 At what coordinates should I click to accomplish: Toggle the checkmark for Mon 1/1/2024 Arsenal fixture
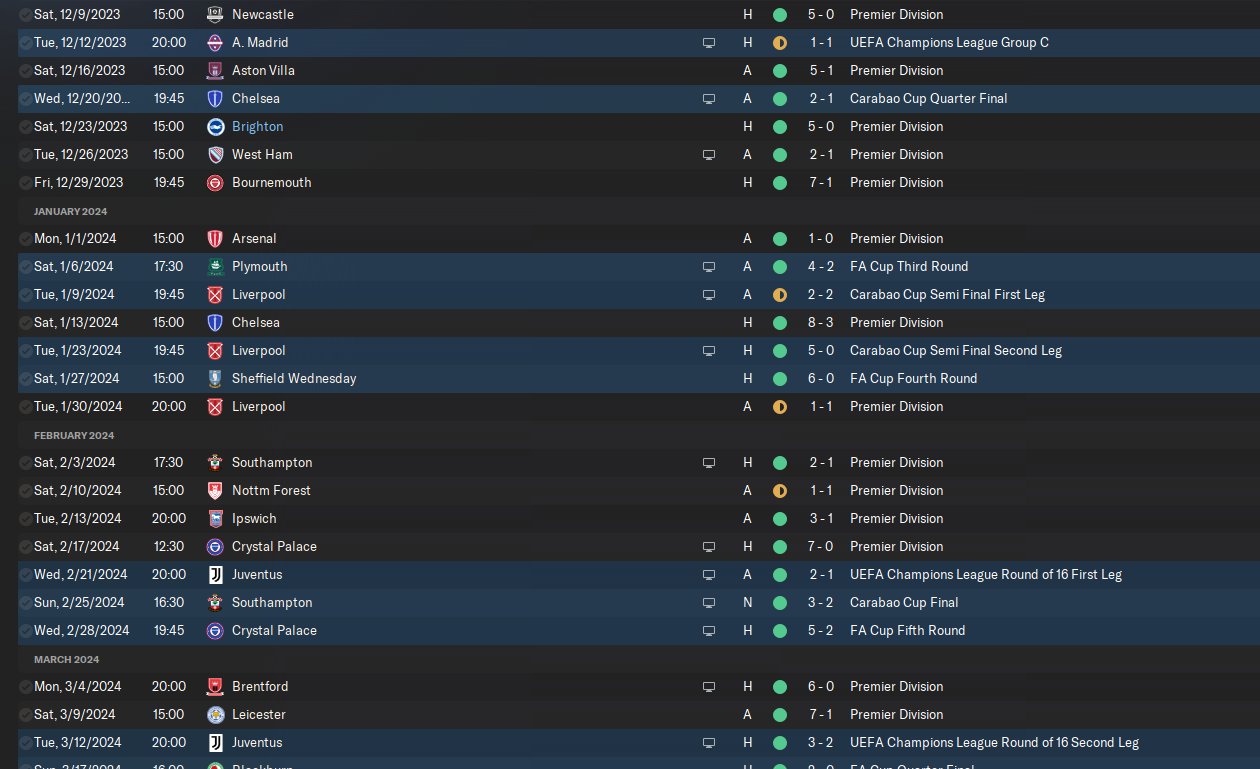pos(25,239)
